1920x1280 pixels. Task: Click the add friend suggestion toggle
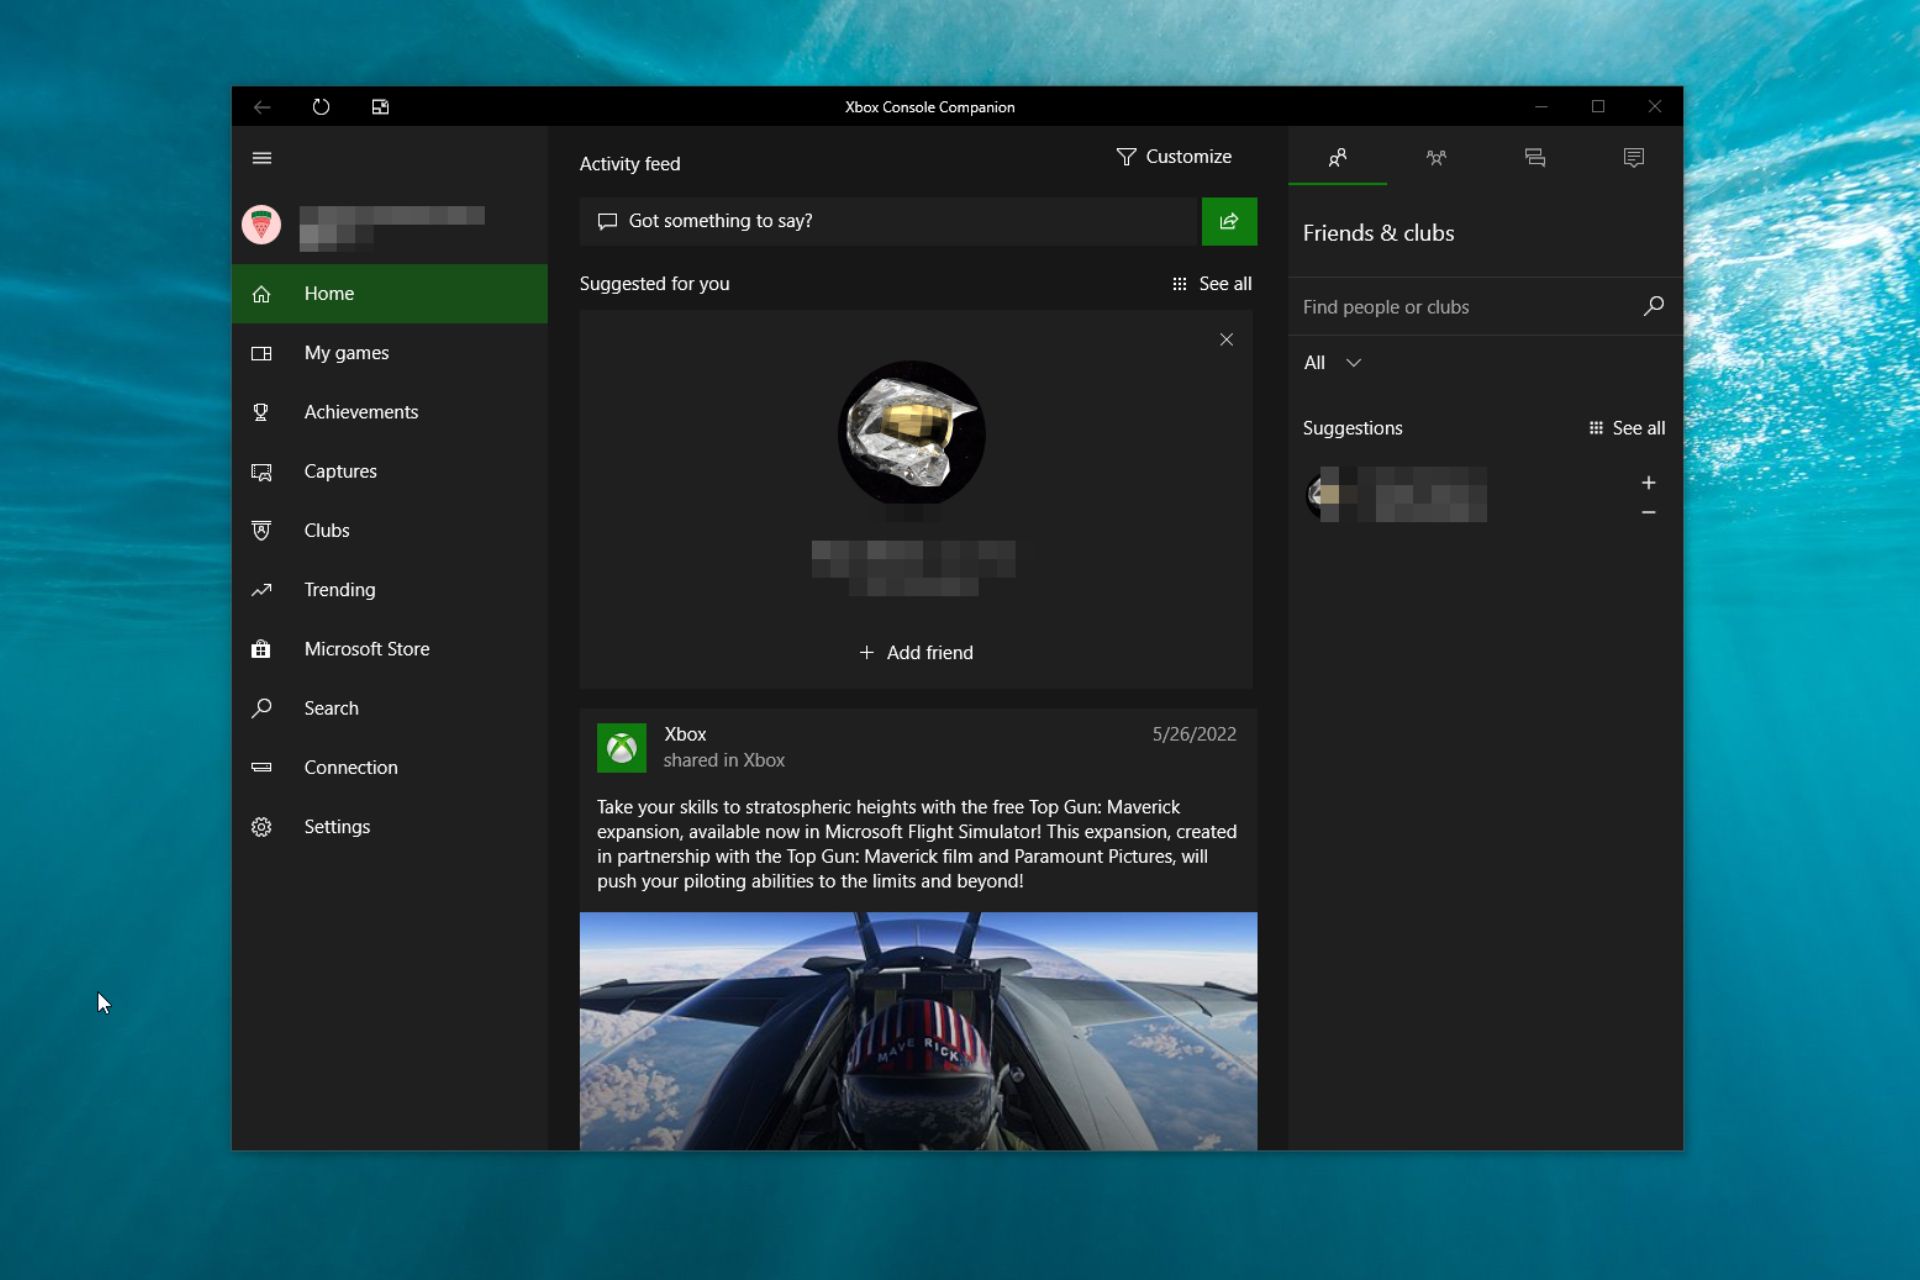(1649, 483)
